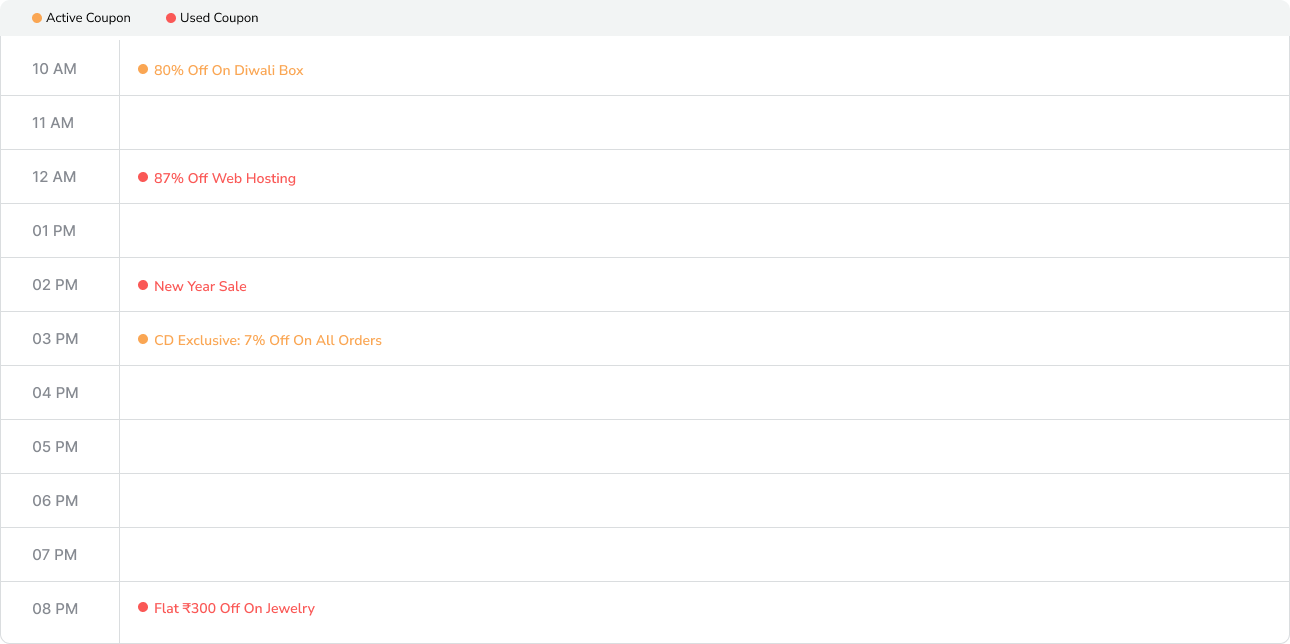The width and height of the screenshot is (1290, 644).
Task: Select the 10 AM time label
Action: (x=54, y=69)
